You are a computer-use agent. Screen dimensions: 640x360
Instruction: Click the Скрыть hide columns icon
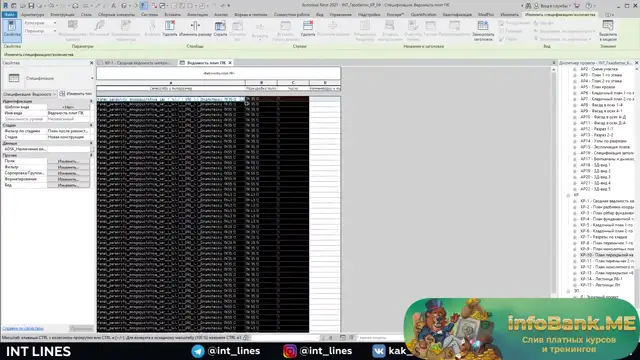point(220,28)
